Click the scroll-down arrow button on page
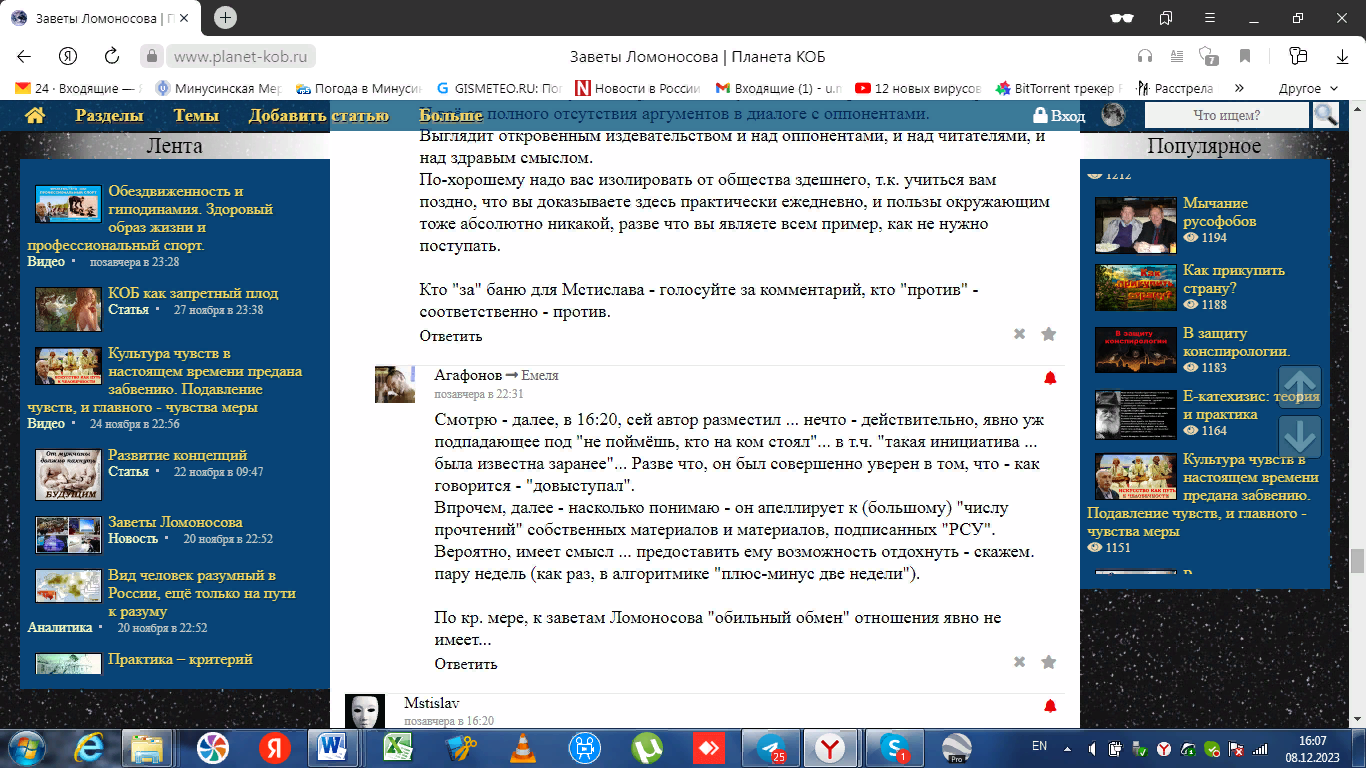 click(x=1300, y=437)
